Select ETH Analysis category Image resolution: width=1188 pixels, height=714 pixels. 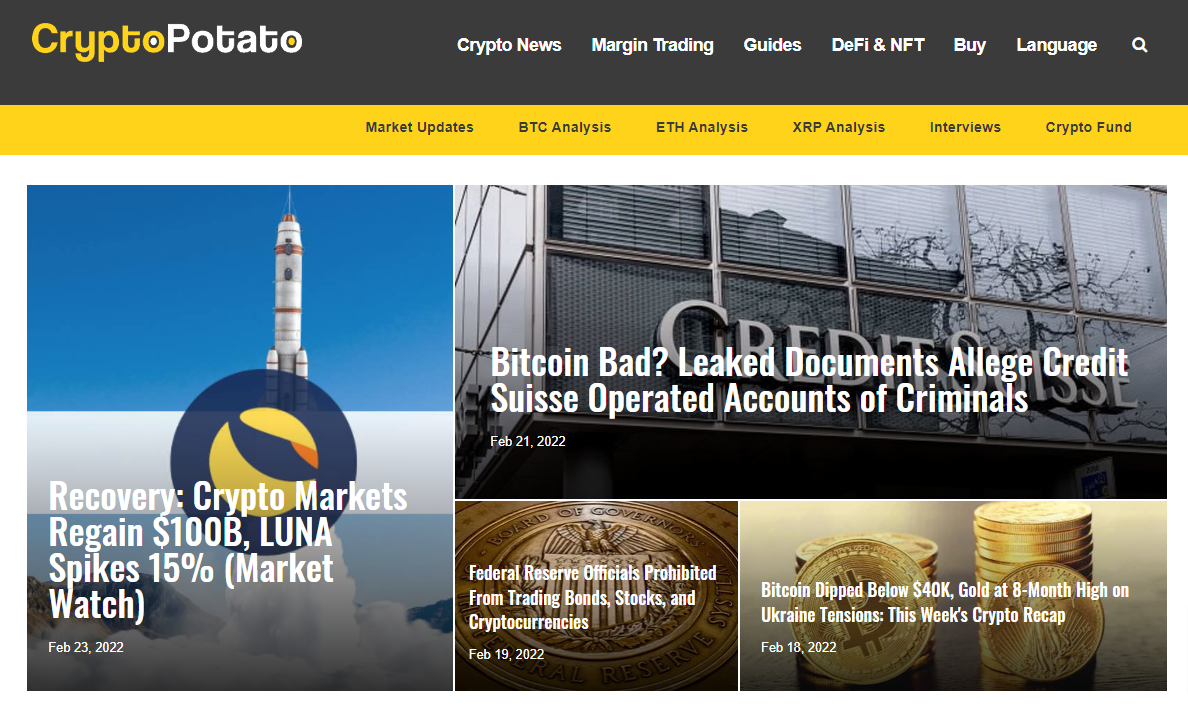click(702, 127)
